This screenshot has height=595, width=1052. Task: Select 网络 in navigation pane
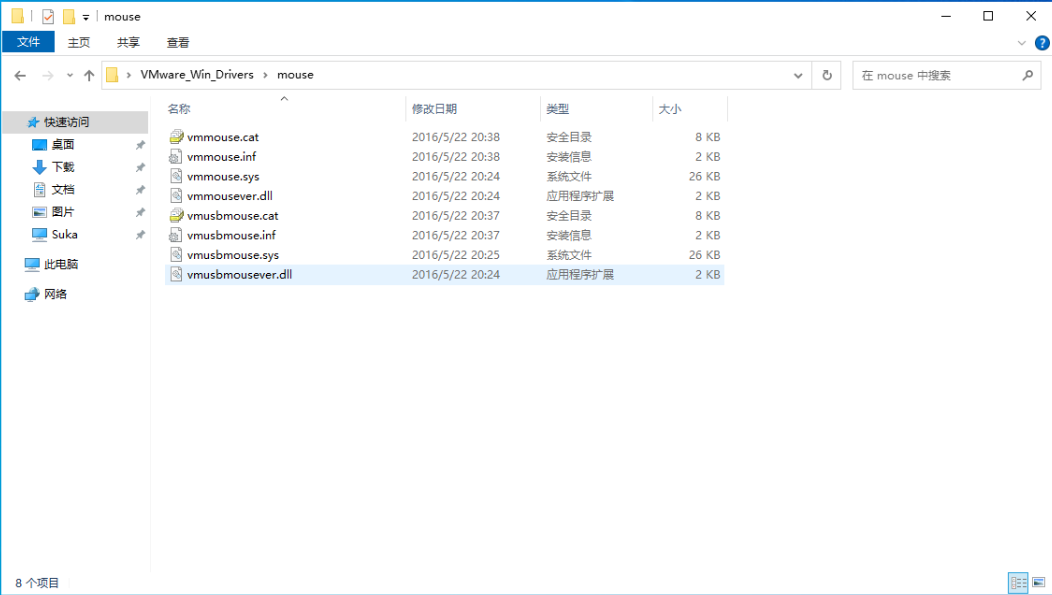[55, 294]
